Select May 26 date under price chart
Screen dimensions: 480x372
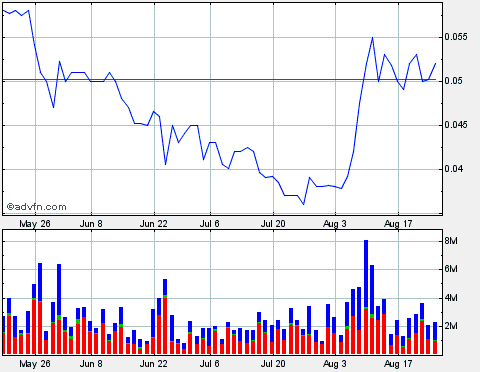[35, 224]
